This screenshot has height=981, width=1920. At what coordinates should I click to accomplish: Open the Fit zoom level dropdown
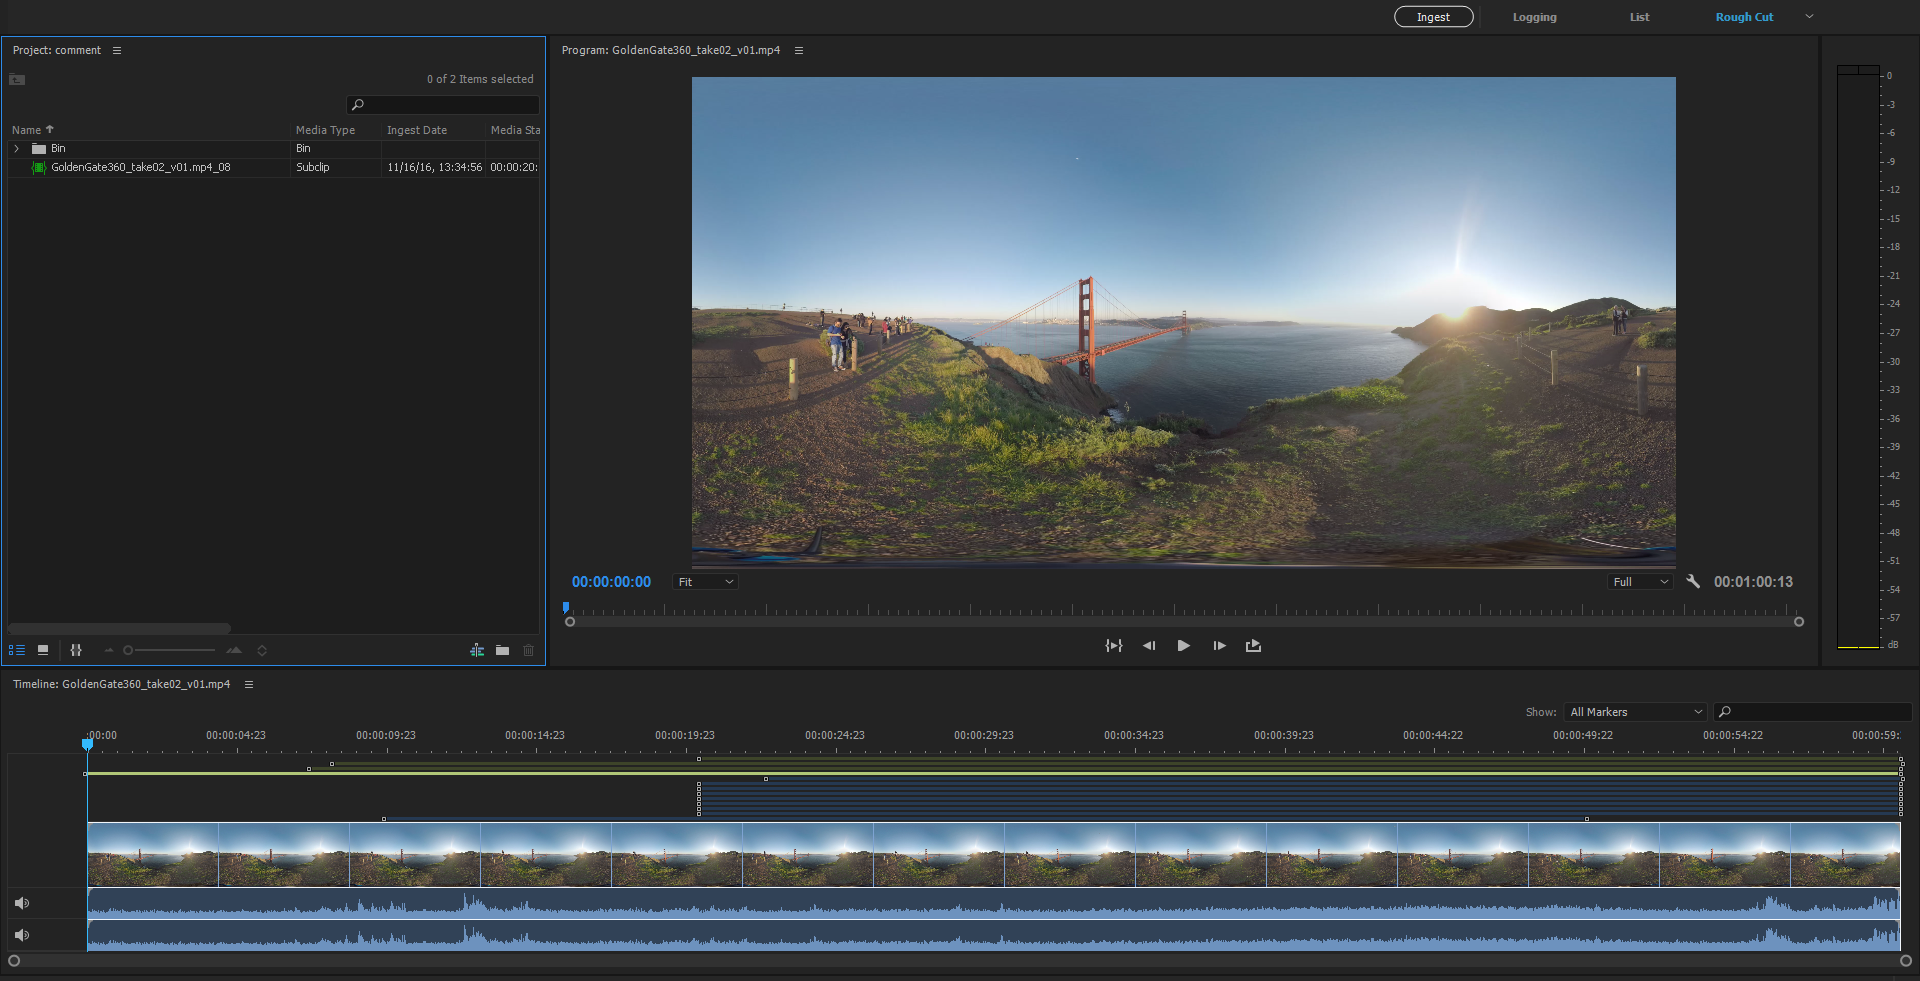click(x=704, y=581)
